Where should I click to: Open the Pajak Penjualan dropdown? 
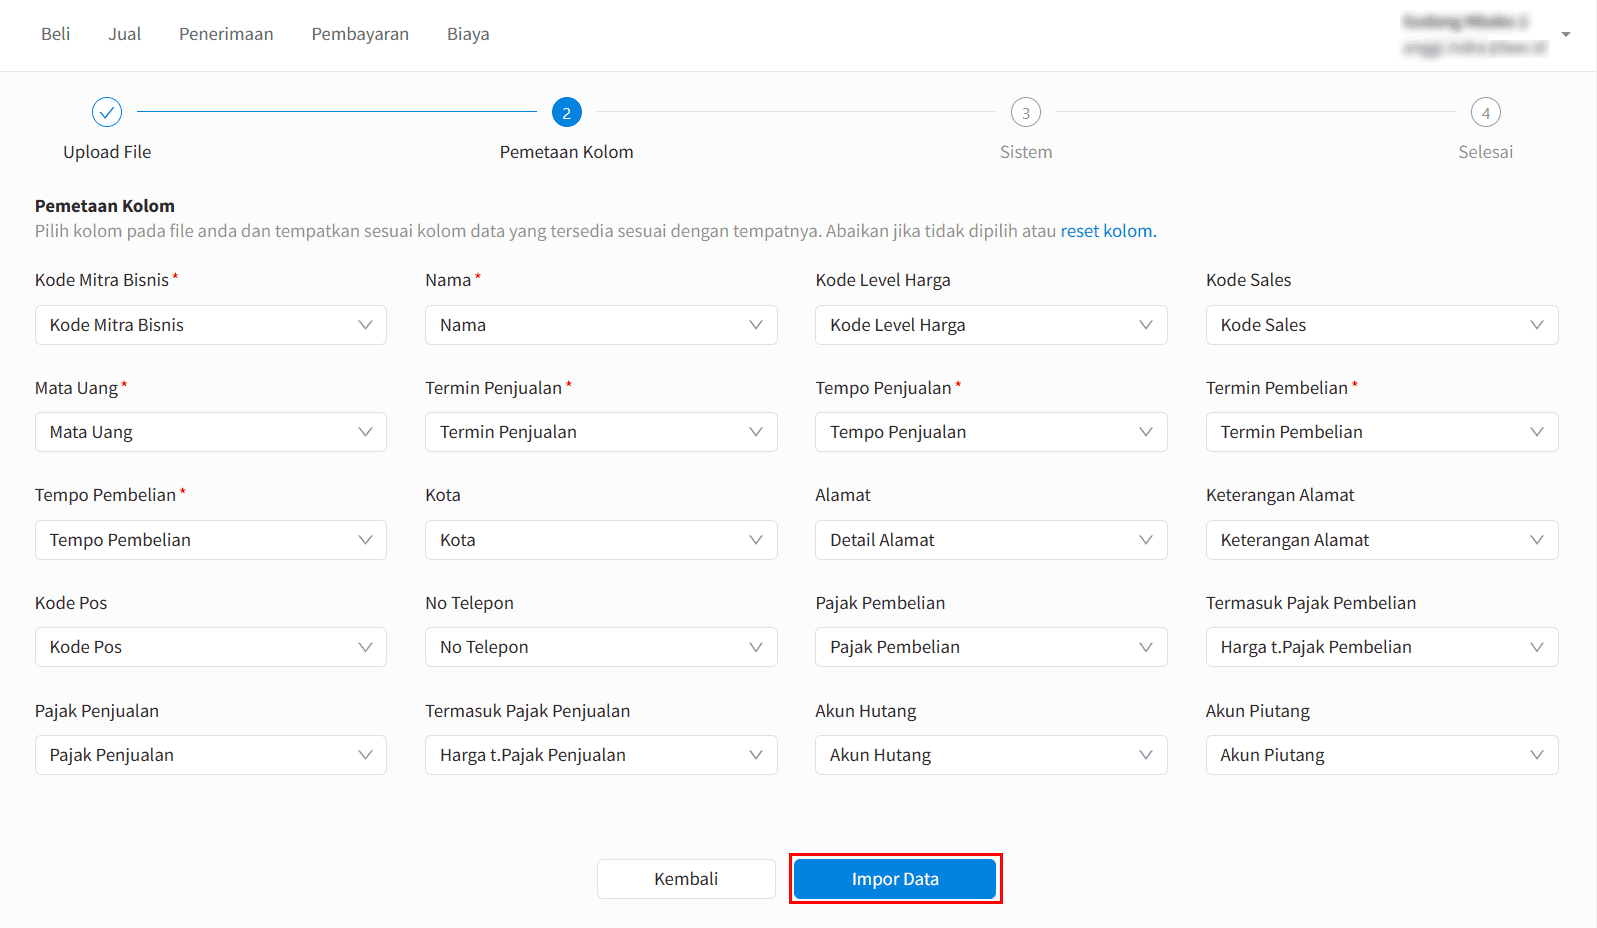211,755
